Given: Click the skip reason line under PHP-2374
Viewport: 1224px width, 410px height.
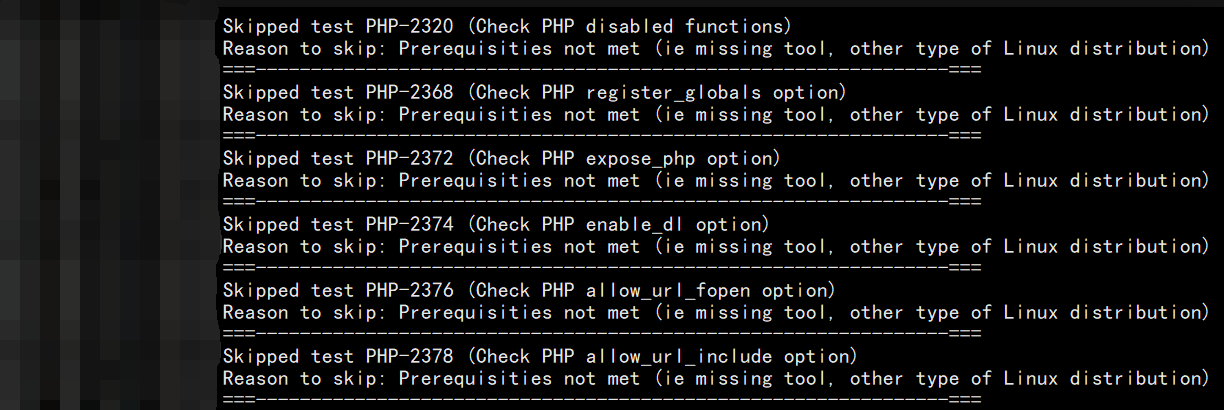Looking at the screenshot, I should point(715,246).
